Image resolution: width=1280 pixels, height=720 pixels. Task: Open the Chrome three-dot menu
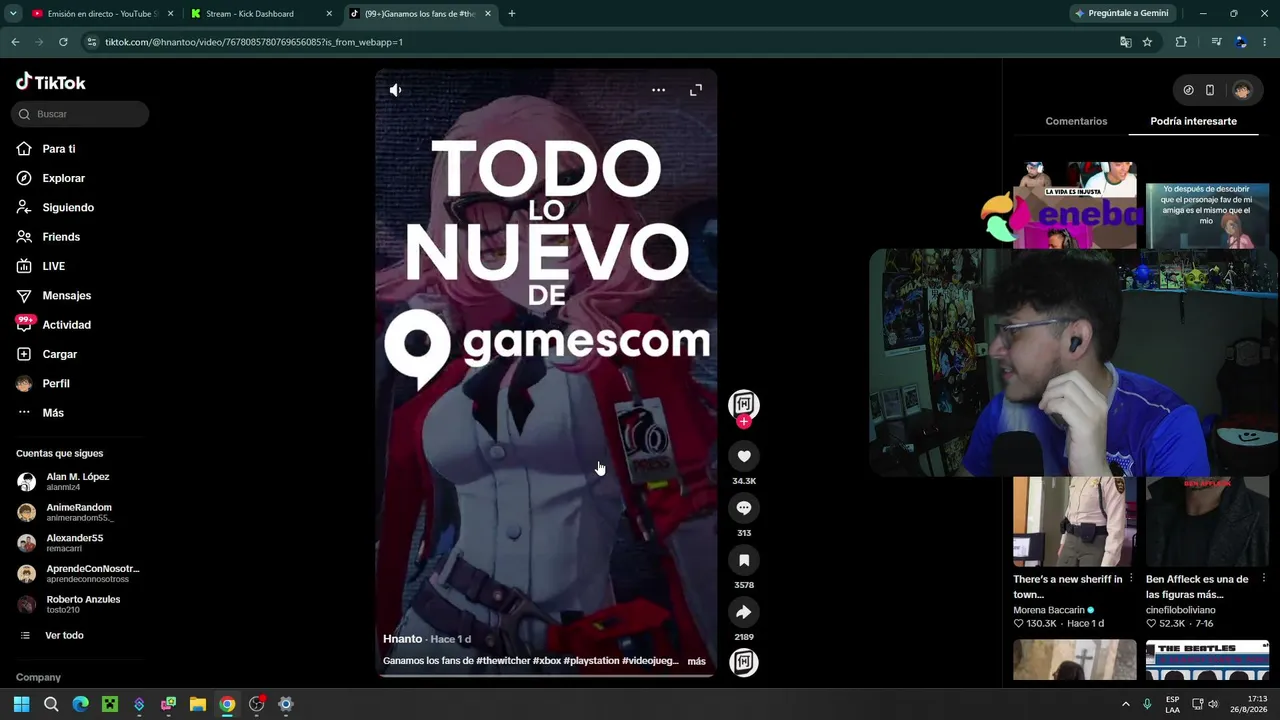point(1266,42)
